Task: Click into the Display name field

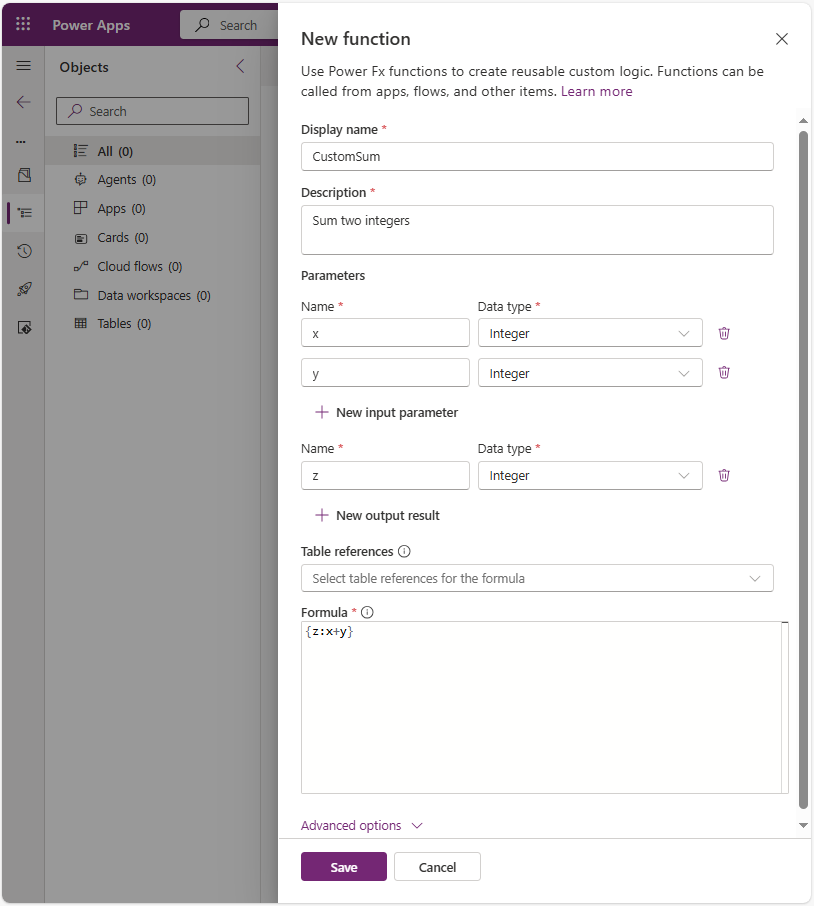Action: [537, 157]
